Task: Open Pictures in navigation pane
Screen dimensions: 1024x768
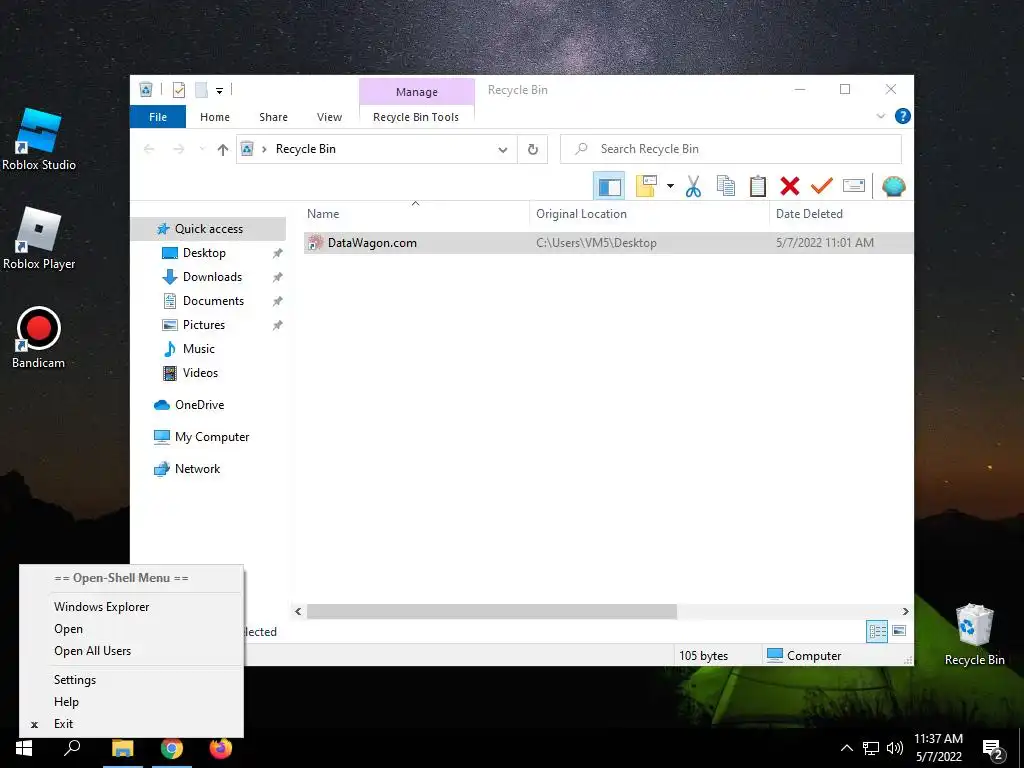Action: (204, 325)
